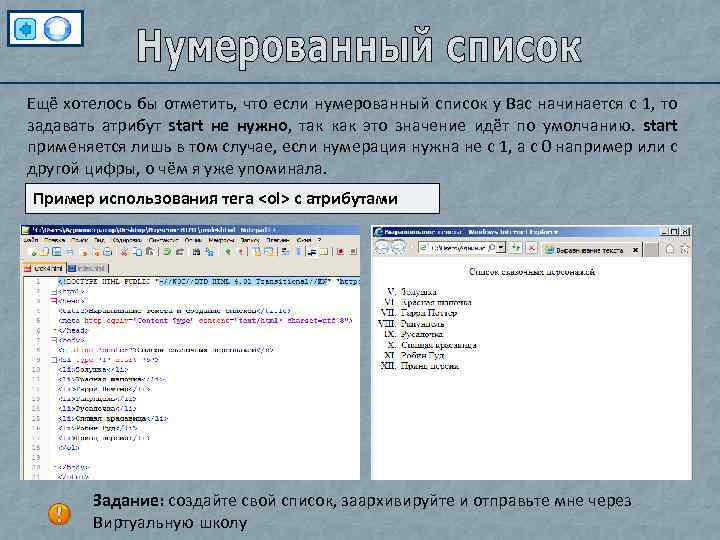720x540 pixels.
Task: Click the browser heading Список сказочных персонажей
Action: (x=532, y=272)
